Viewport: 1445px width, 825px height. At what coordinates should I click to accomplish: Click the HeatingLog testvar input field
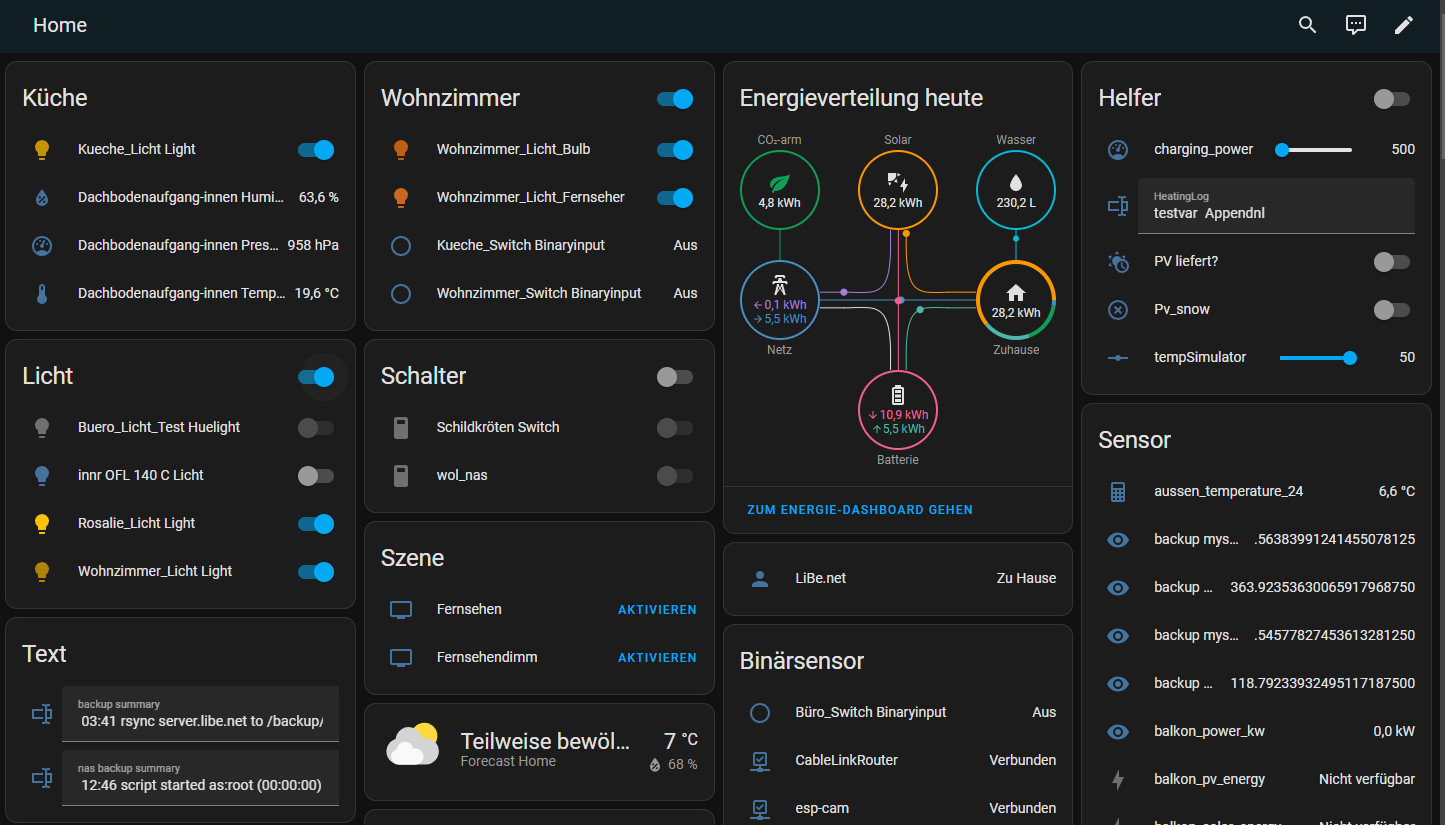click(1276, 206)
